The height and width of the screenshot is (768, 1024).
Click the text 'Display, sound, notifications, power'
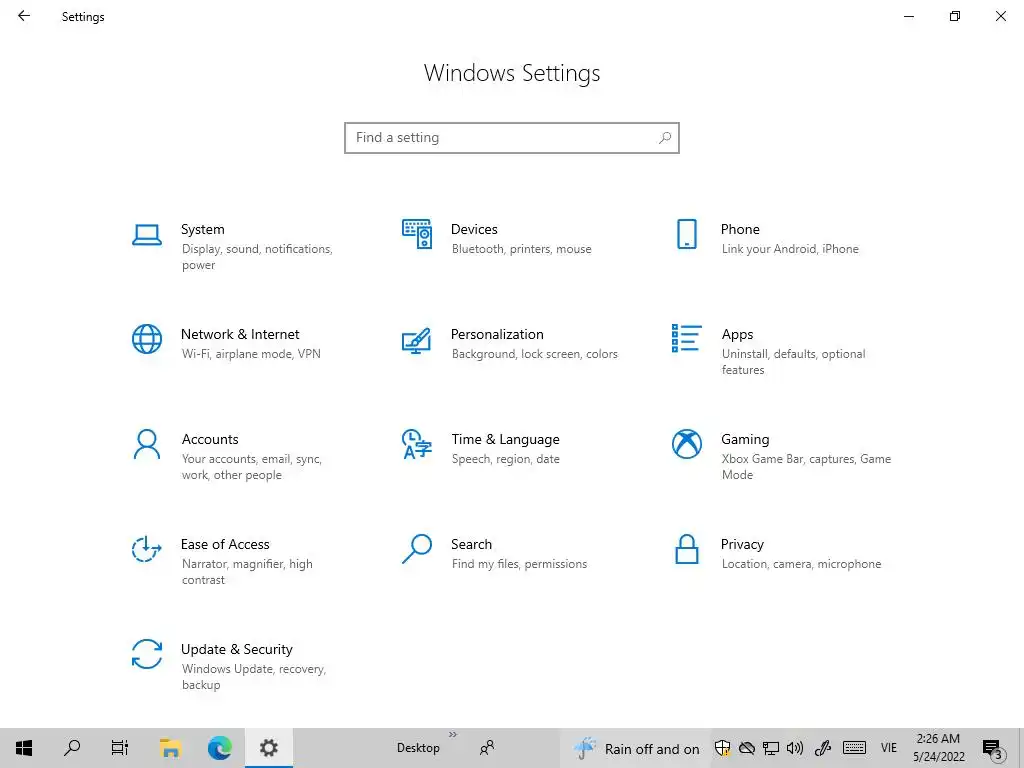point(257,257)
